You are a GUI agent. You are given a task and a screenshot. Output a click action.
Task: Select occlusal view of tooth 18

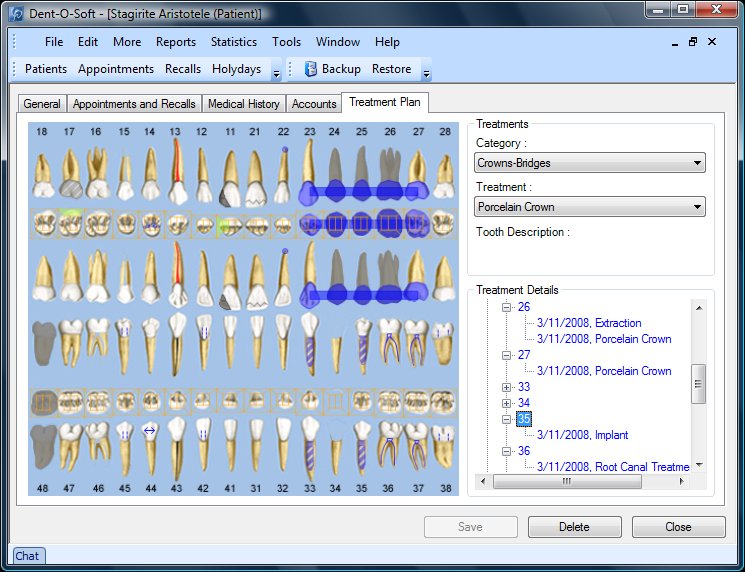(43, 223)
